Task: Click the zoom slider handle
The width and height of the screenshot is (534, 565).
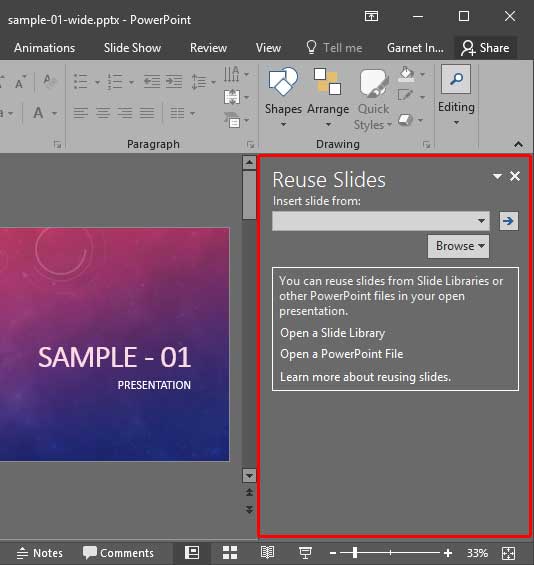Action: [355, 552]
